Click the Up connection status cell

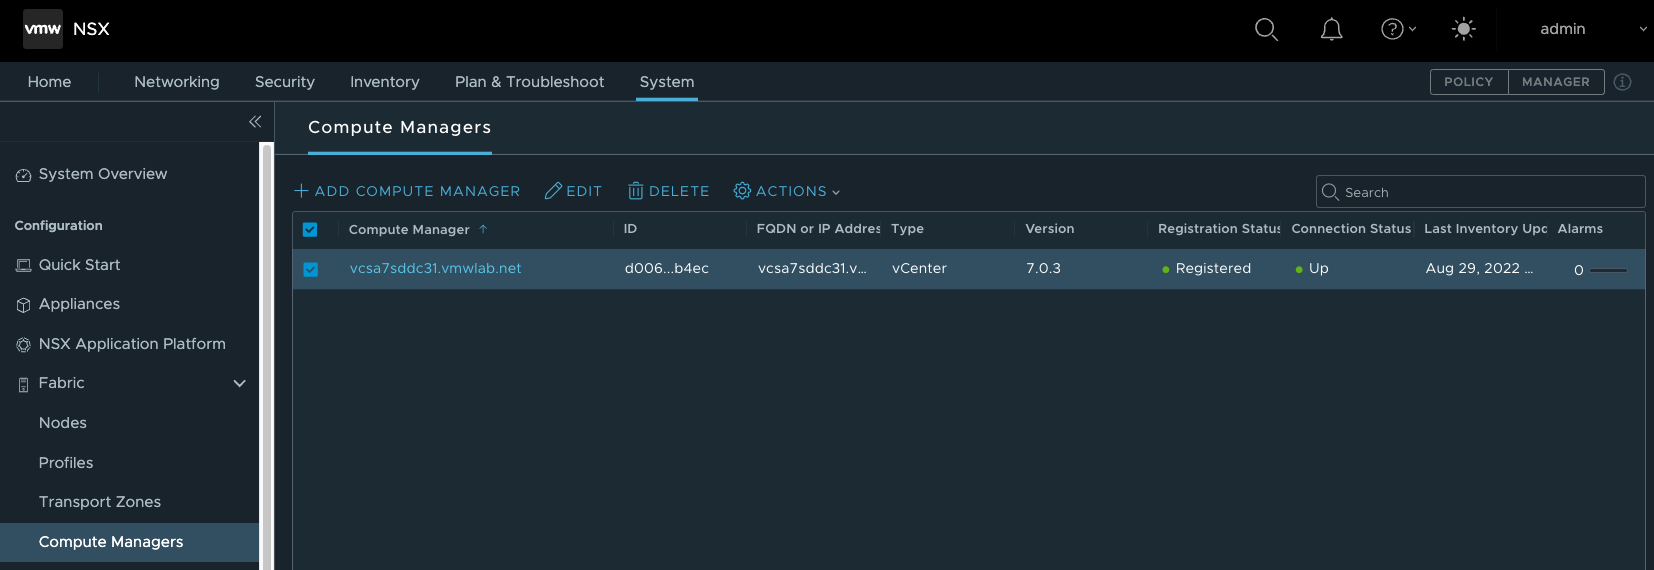tap(1312, 268)
